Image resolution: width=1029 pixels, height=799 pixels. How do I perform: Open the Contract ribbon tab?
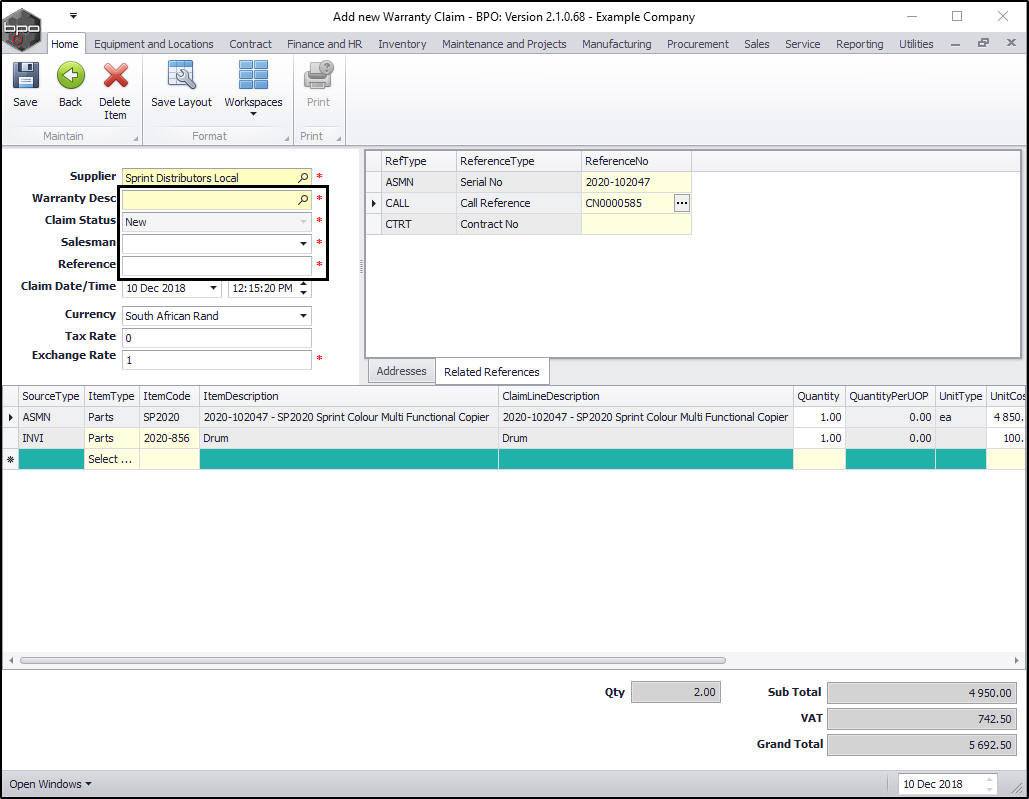click(x=250, y=44)
